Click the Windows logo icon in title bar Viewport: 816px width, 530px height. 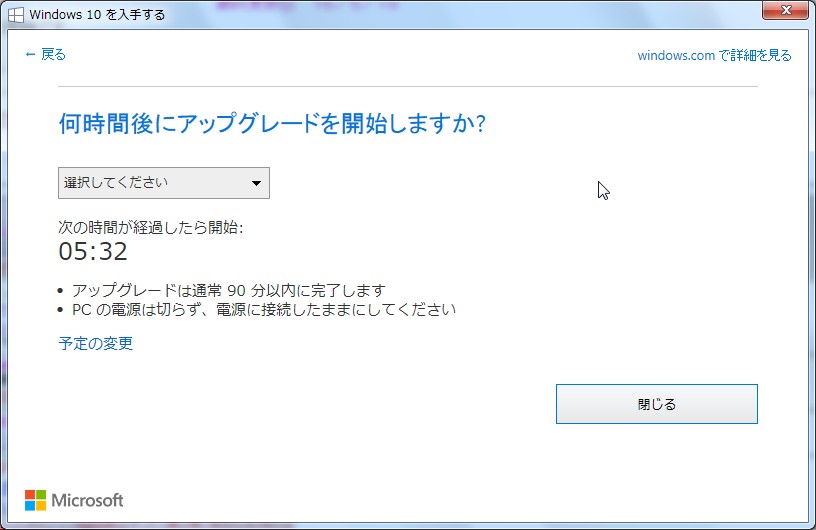coord(16,15)
